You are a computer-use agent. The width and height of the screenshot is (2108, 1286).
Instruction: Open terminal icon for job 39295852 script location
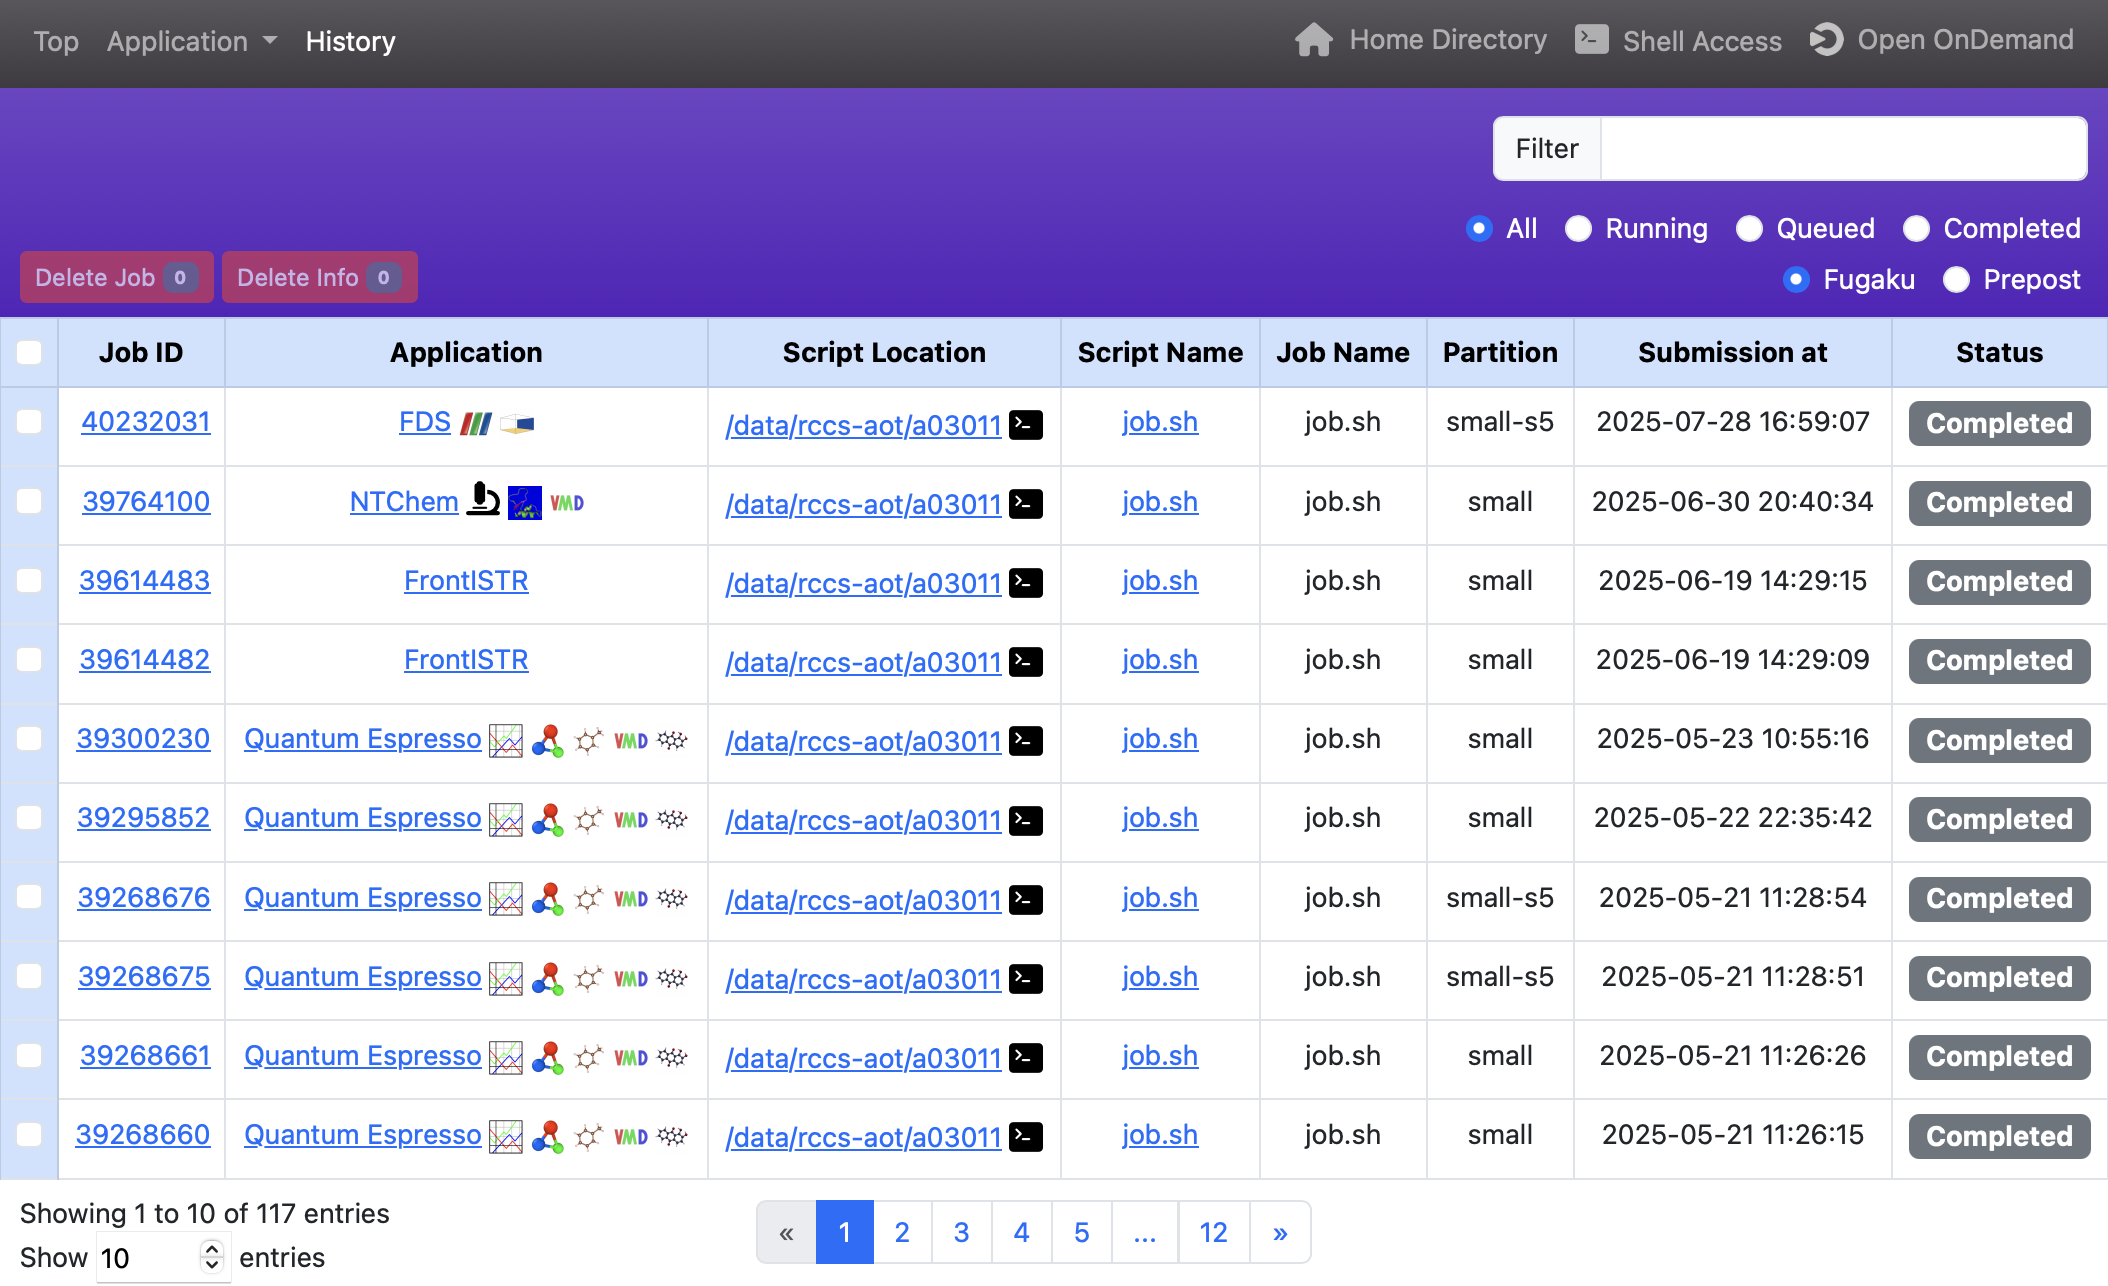[x=1026, y=820]
